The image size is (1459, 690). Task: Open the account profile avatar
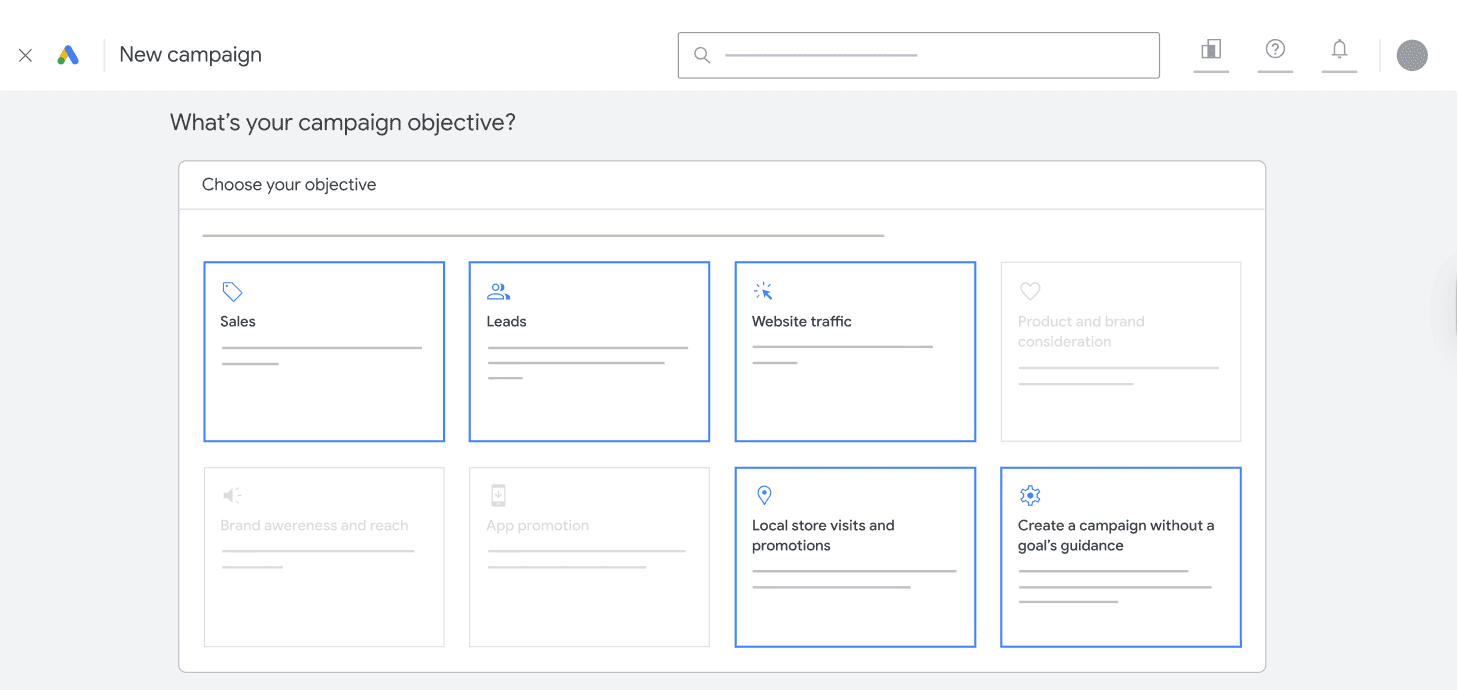[1412, 56]
